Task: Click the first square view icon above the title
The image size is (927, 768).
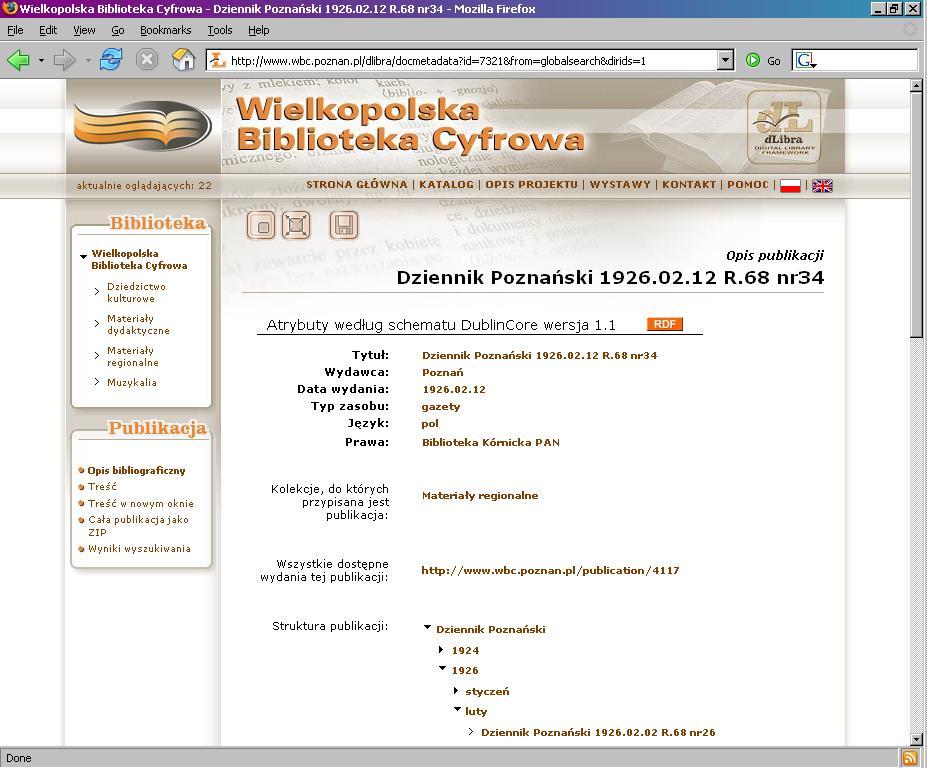Action: tap(261, 225)
